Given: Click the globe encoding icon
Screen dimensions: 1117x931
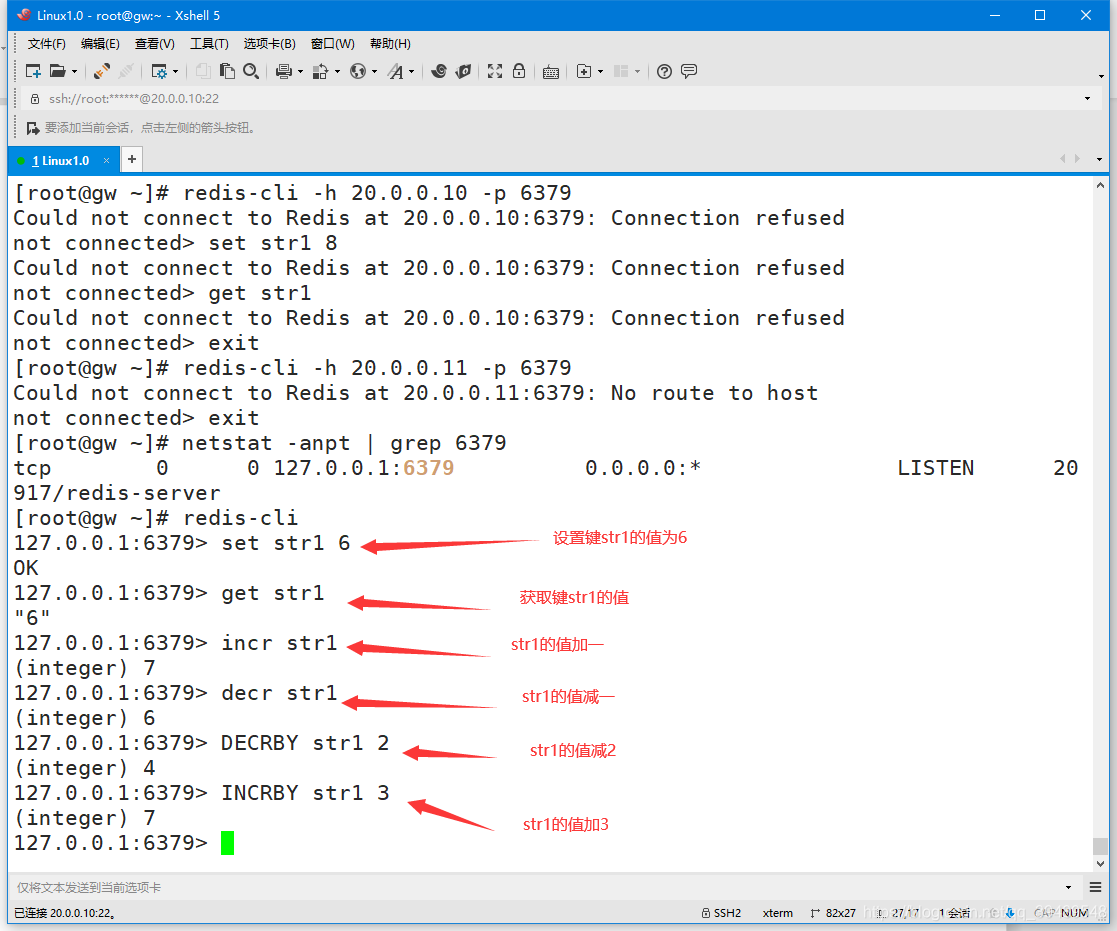Looking at the screenshot, I should 358,71.
